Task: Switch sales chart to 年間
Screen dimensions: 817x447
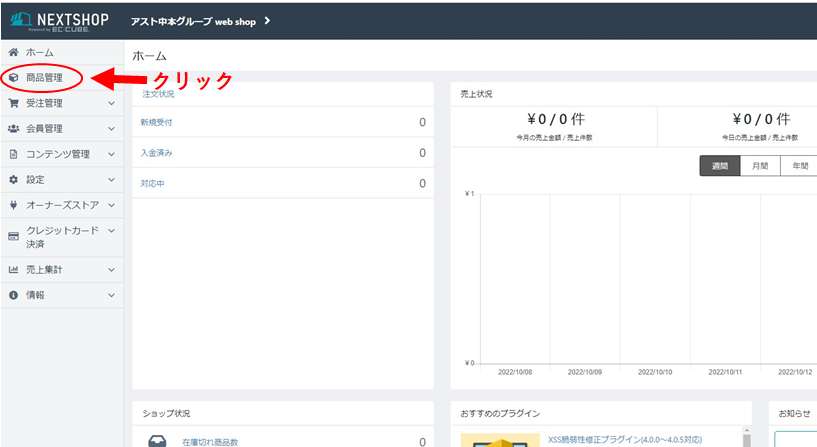Action: [x=799, y=167]
